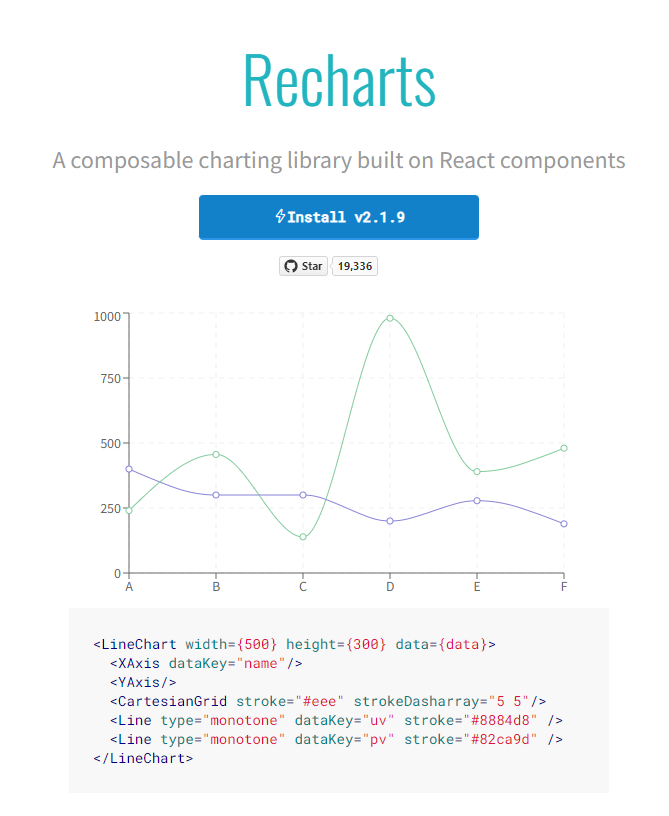This screenshot has height=816, width=669.
Task: Click the Y-axis tick label 750
Action: tap(107, 379)
